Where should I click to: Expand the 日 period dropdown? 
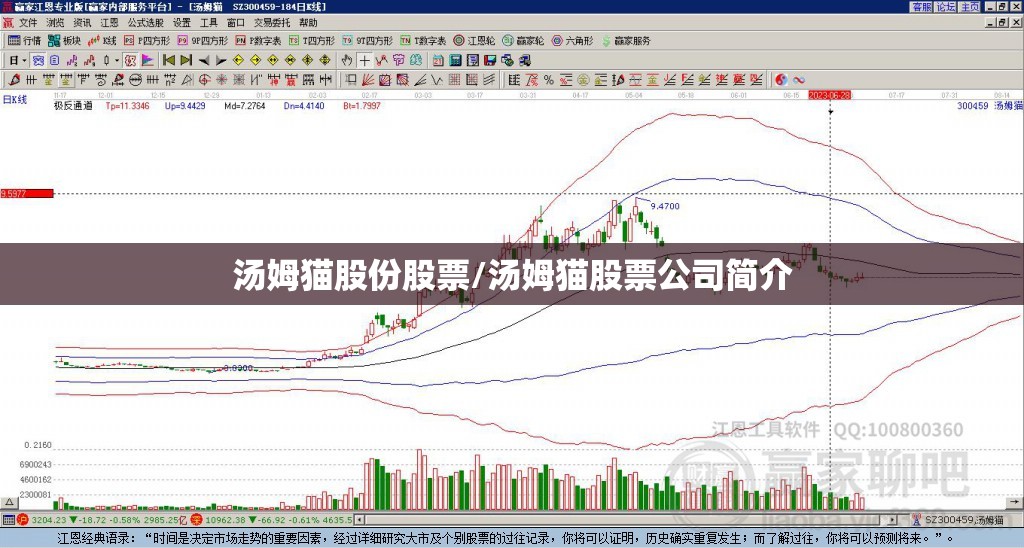(x=24, y=61)
